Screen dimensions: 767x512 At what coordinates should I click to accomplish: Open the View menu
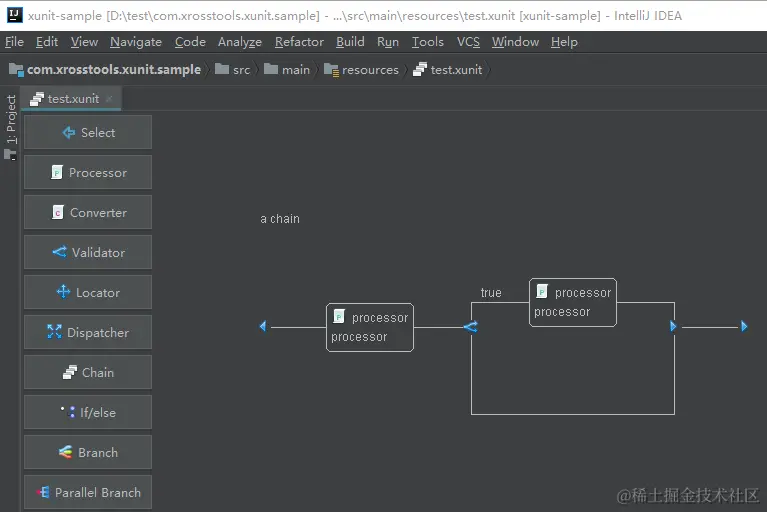coord(84,42)
